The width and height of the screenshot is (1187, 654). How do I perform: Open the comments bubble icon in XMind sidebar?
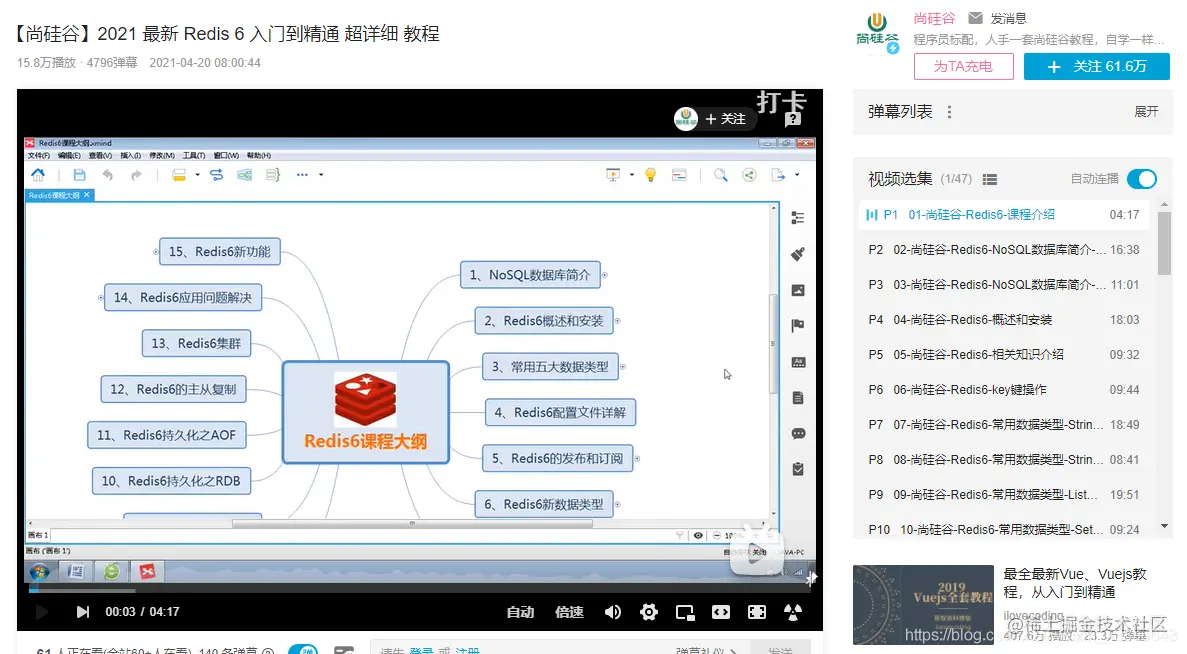798,434
